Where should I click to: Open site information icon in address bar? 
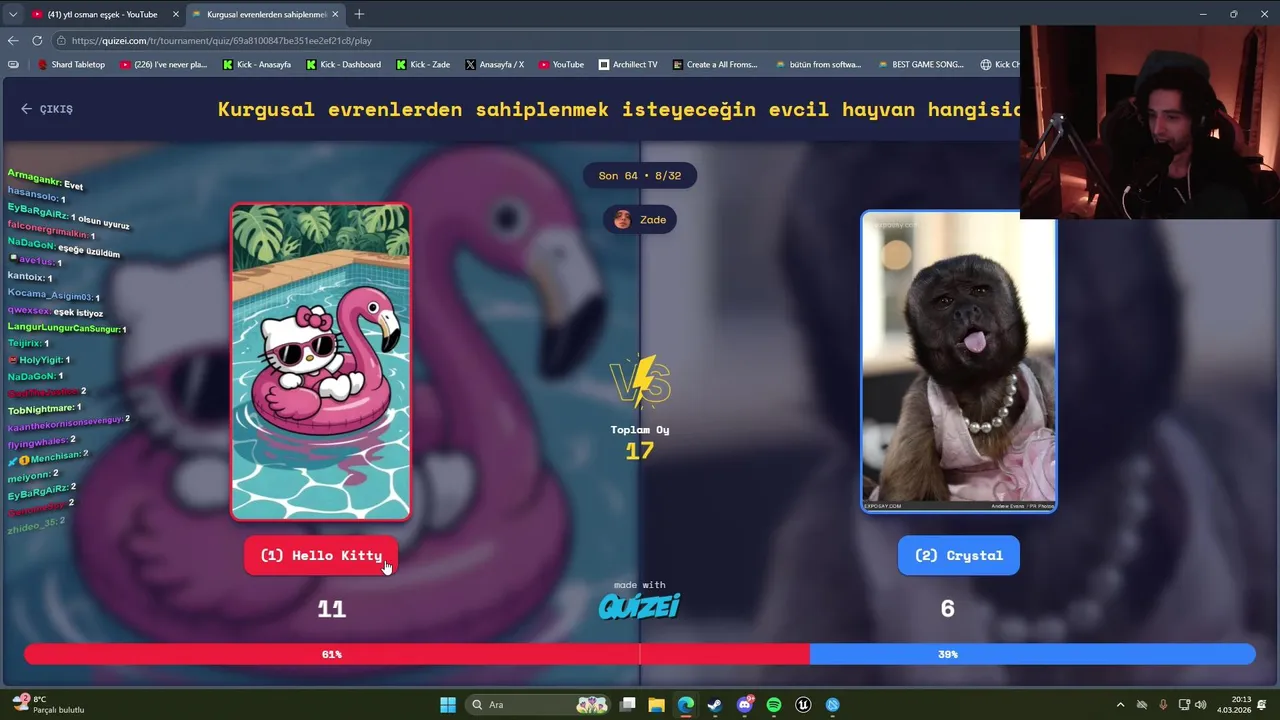point(62,41)
